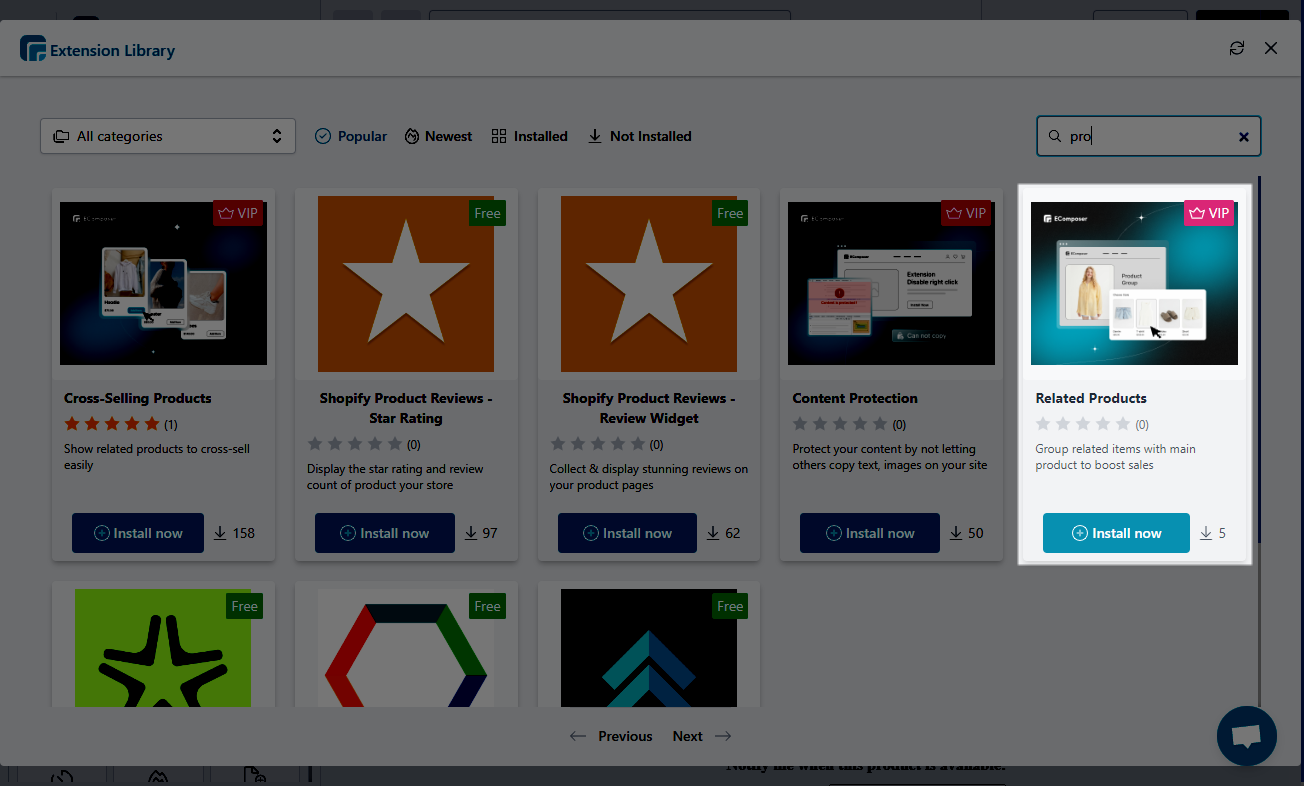Click the download count 50 icon
The height and width of the screenshot is (786, 1304).
tap(957, 533)
